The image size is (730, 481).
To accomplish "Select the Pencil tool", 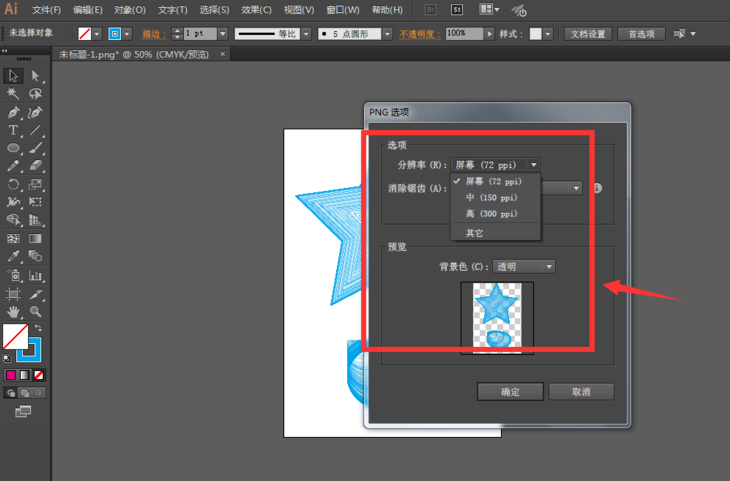I will click(x=13, y=166).
